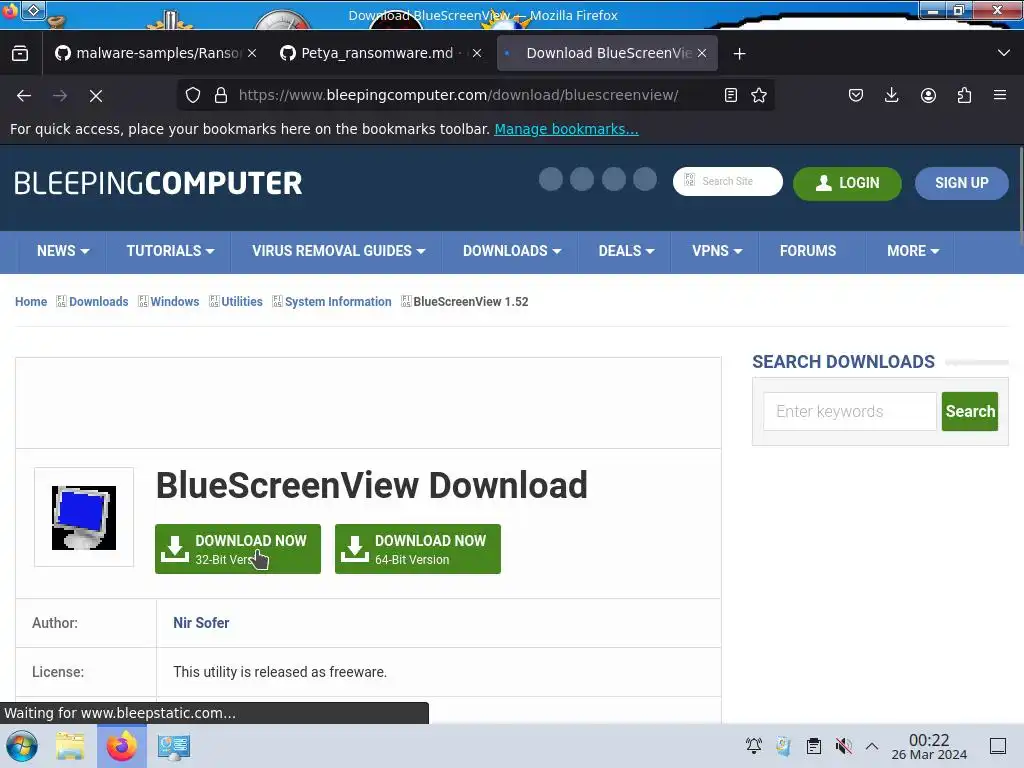Stop page loading with the X button
The image size is (1024, 768).
pyautogui.click(x=96, y=96)
